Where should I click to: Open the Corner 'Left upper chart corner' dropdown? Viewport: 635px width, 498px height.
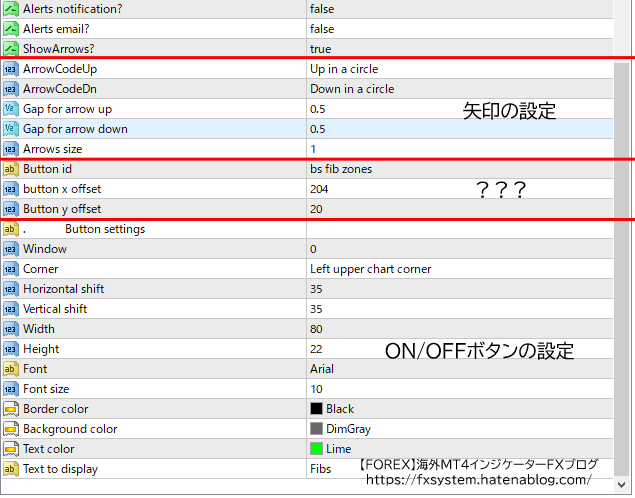click(460, 269)
